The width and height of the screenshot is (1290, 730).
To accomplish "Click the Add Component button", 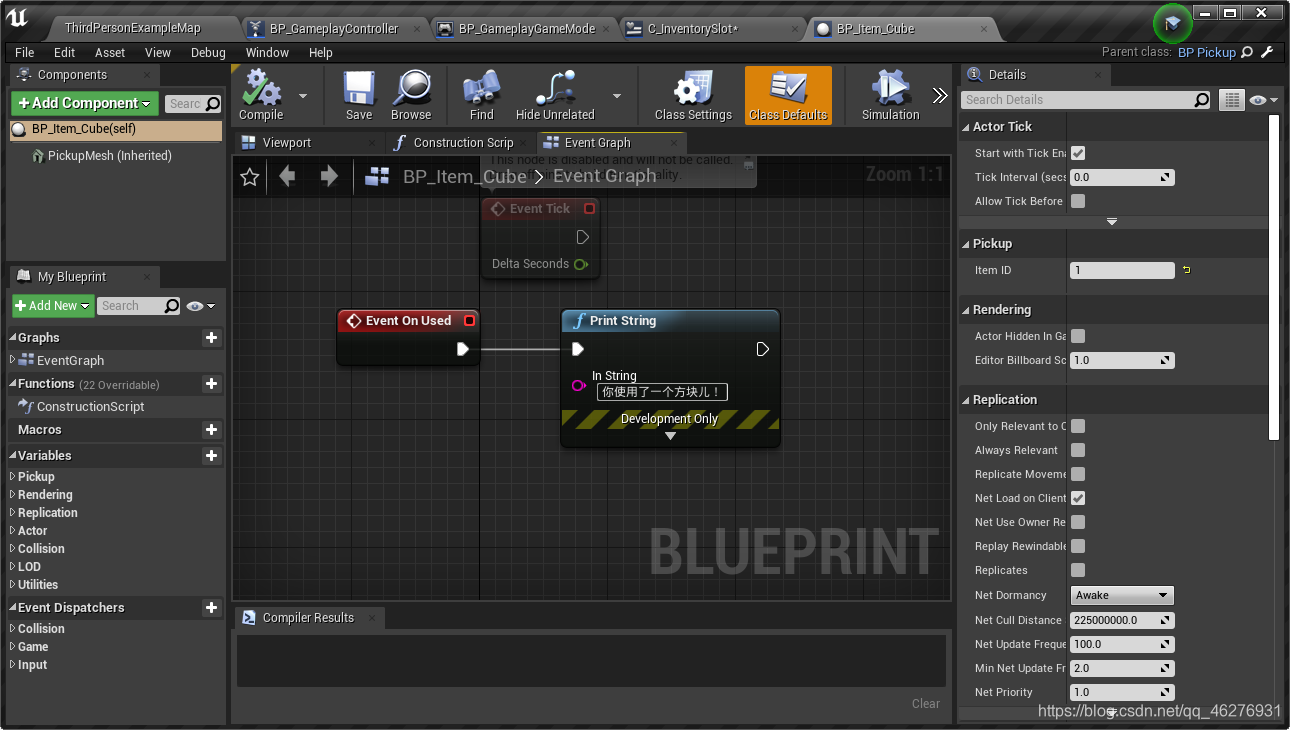I will click(84, 103).
